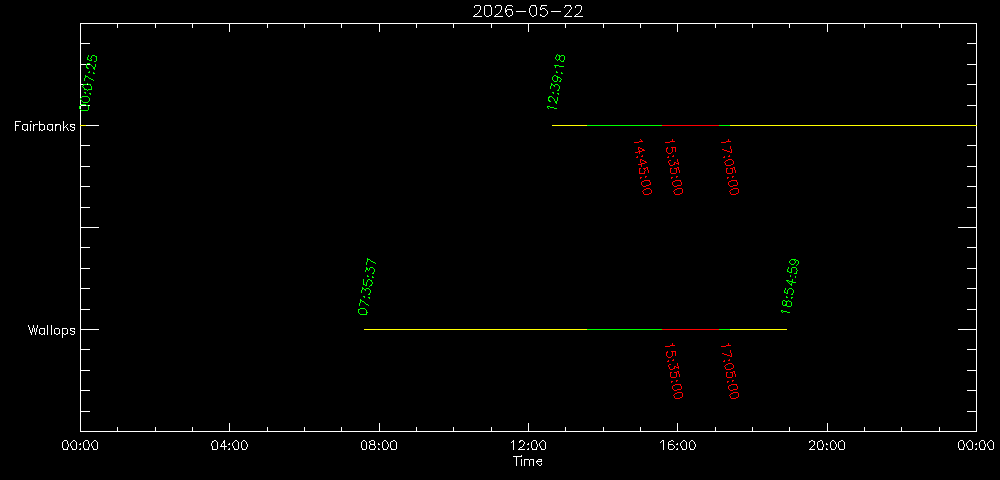Screen dimensions: 1000x480
Task: Click the Fairbanks white coverage line
Action: pos(800,125)
